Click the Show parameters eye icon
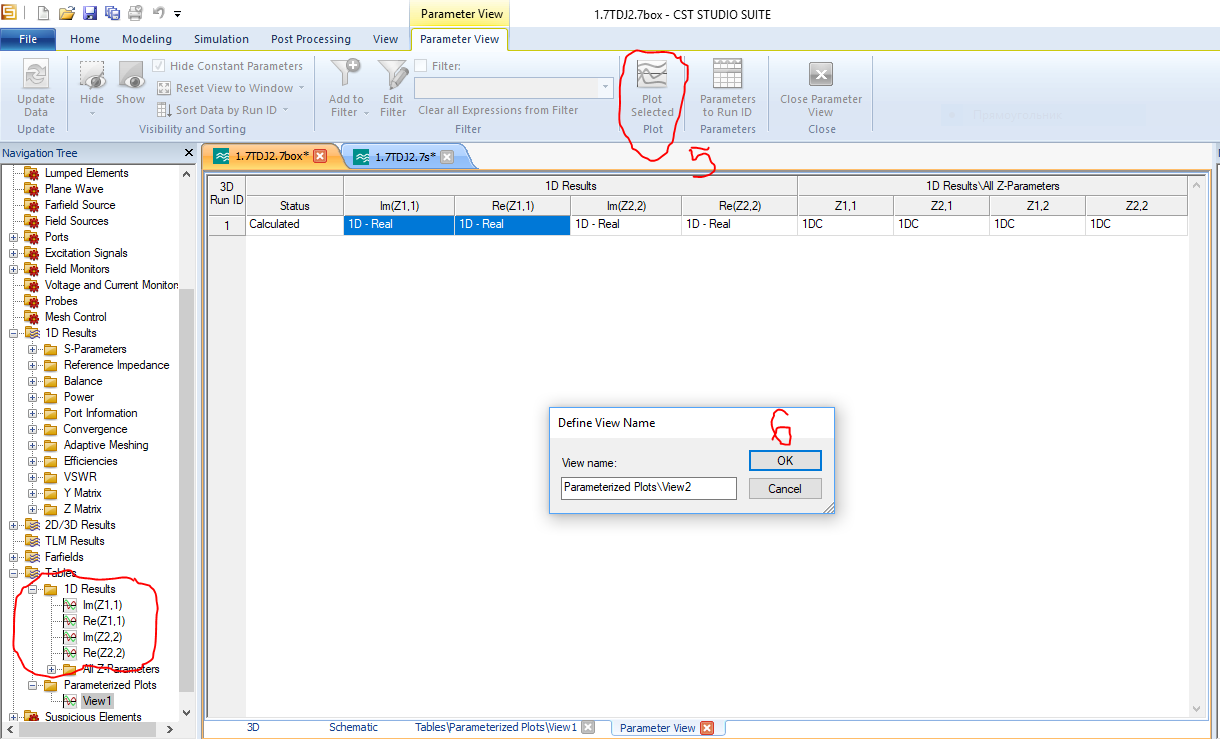 click(x=131, y=75)
